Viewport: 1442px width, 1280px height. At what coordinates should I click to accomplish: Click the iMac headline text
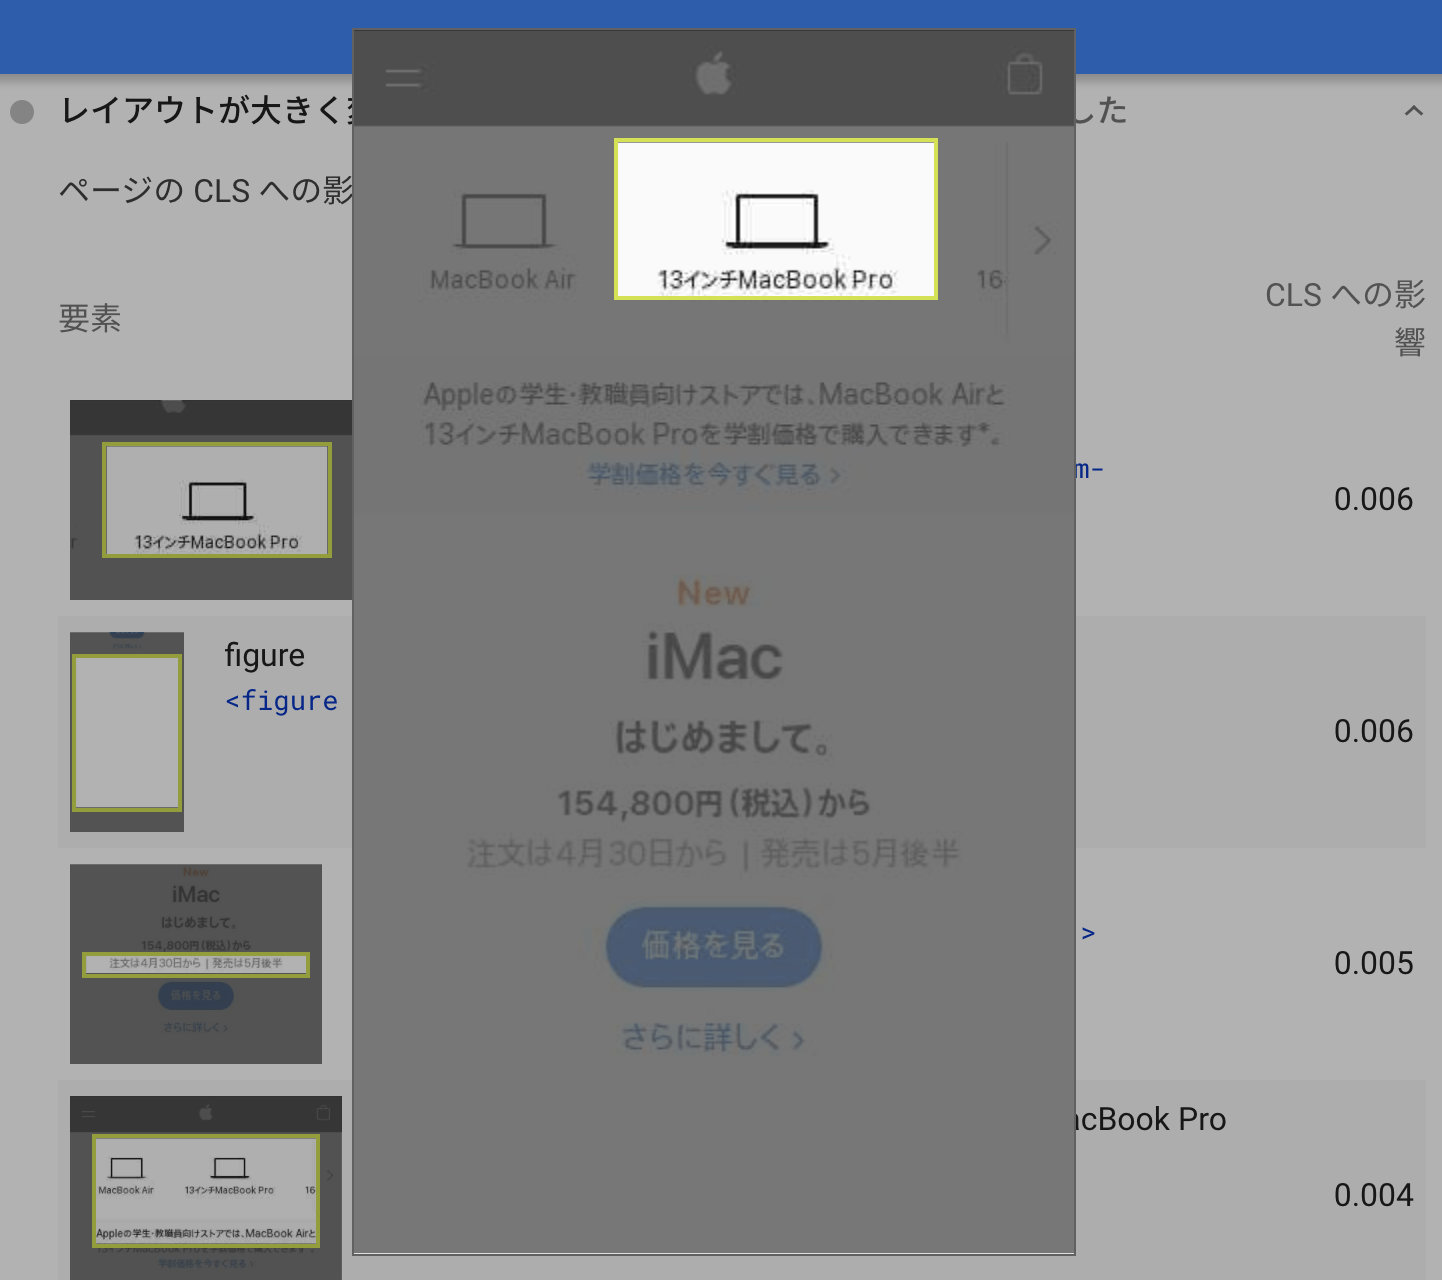pyautogui.click(x=714, y=658)
